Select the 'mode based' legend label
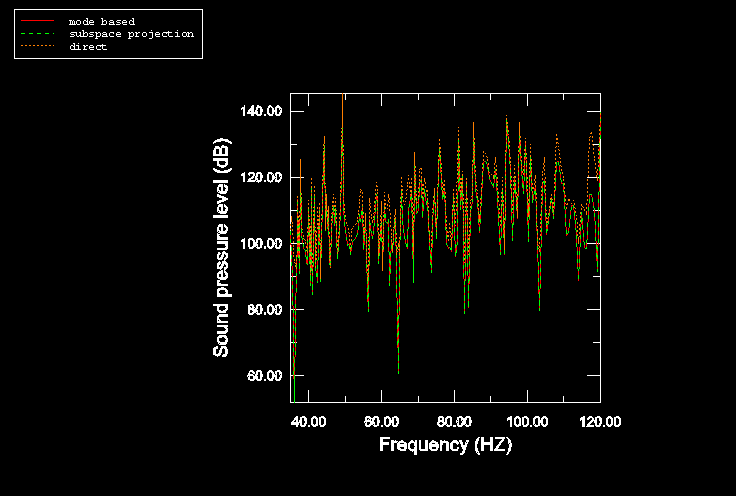 [x=101, y=21]
